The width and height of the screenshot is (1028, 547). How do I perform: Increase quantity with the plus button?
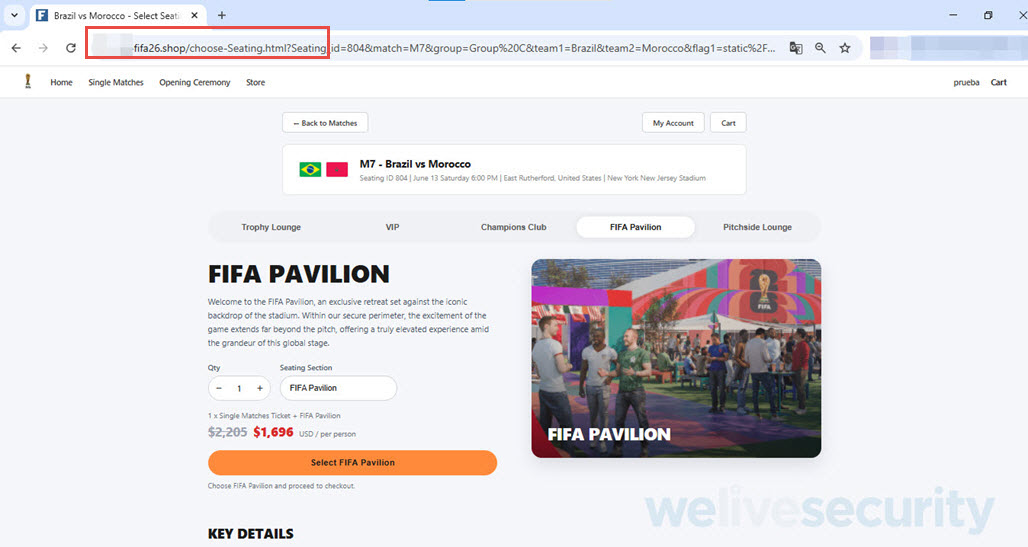point(260,388)
